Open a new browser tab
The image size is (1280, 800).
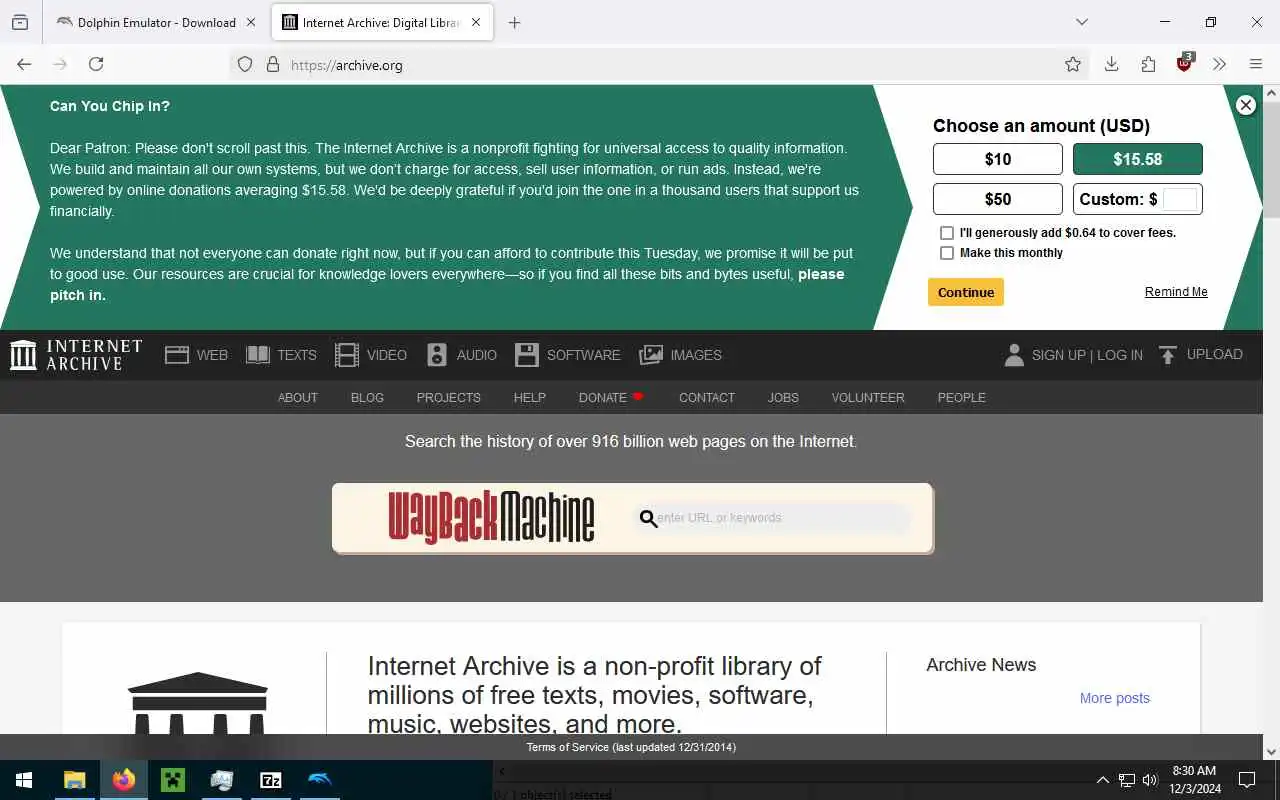click(514, 22)
